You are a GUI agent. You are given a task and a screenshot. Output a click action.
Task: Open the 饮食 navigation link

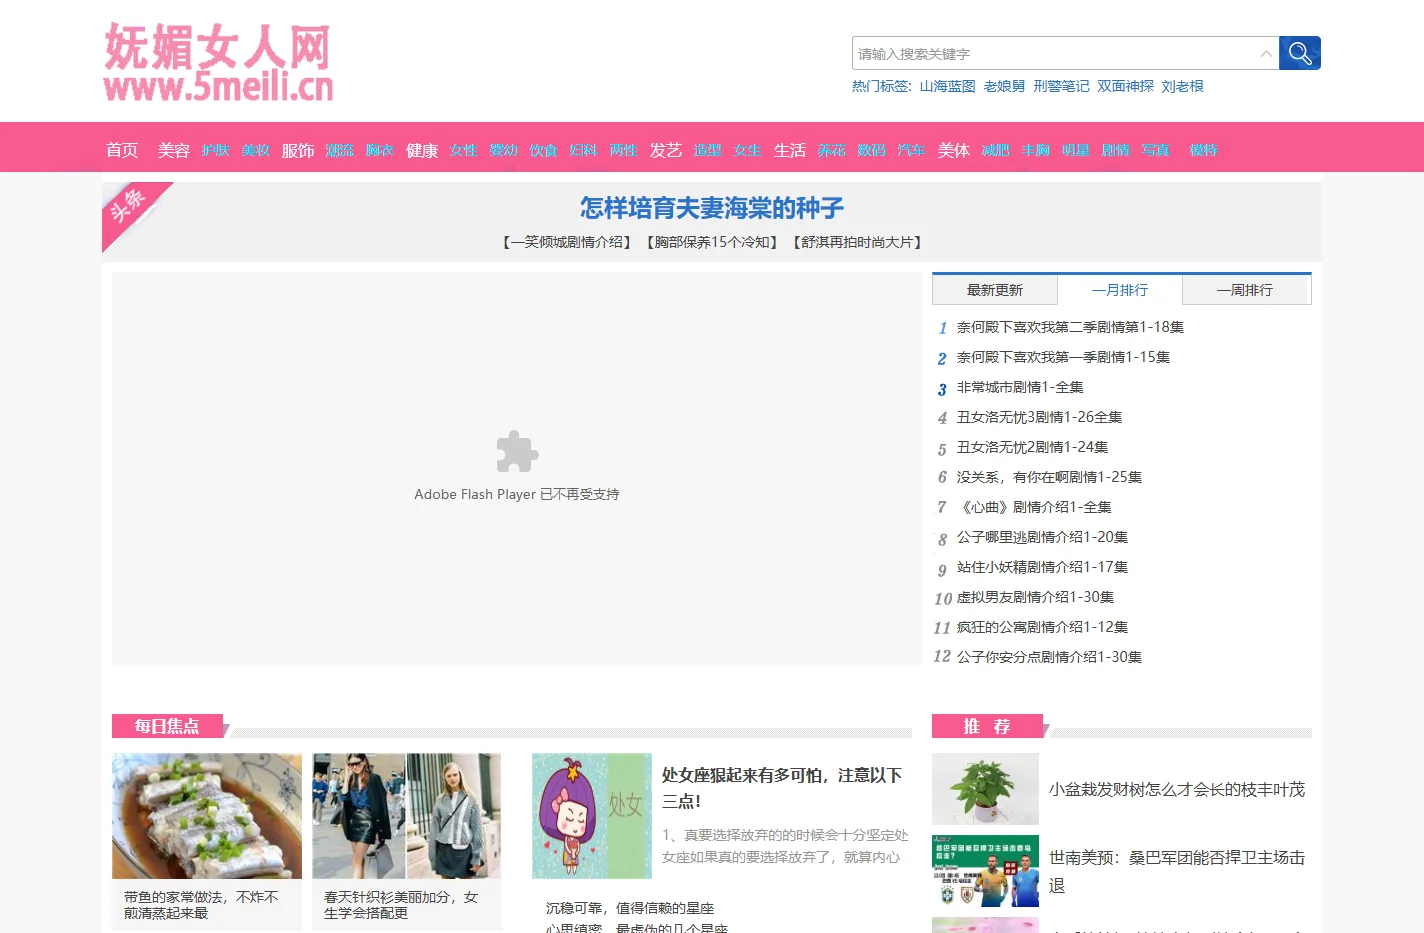coord(543,150)
